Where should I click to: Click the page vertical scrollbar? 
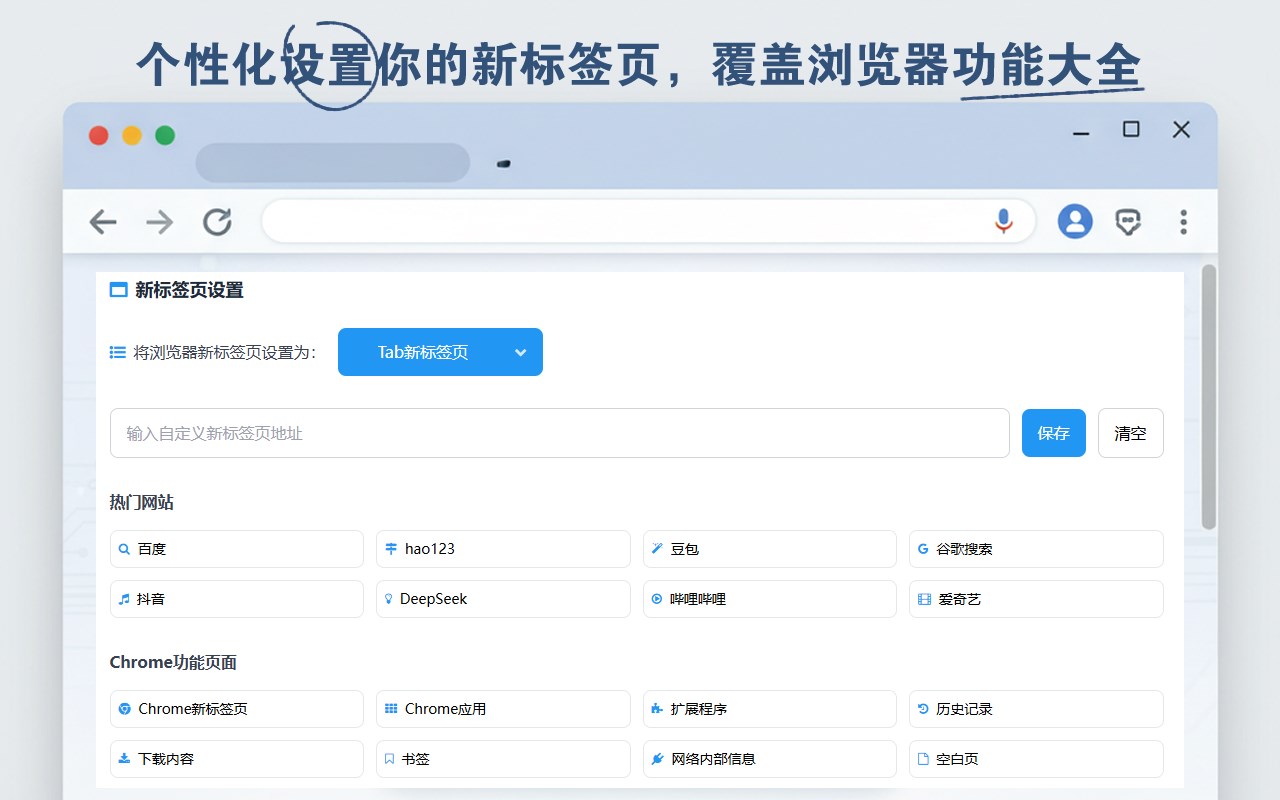(1209, 397)
